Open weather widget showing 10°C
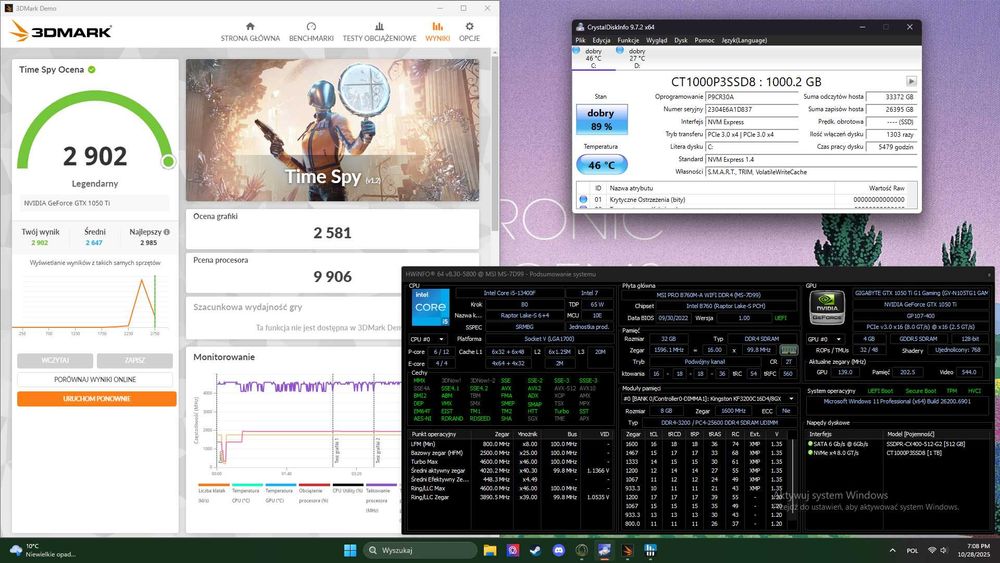The width and height of the screenshot is (1000, 563). [x=43, y=550]
